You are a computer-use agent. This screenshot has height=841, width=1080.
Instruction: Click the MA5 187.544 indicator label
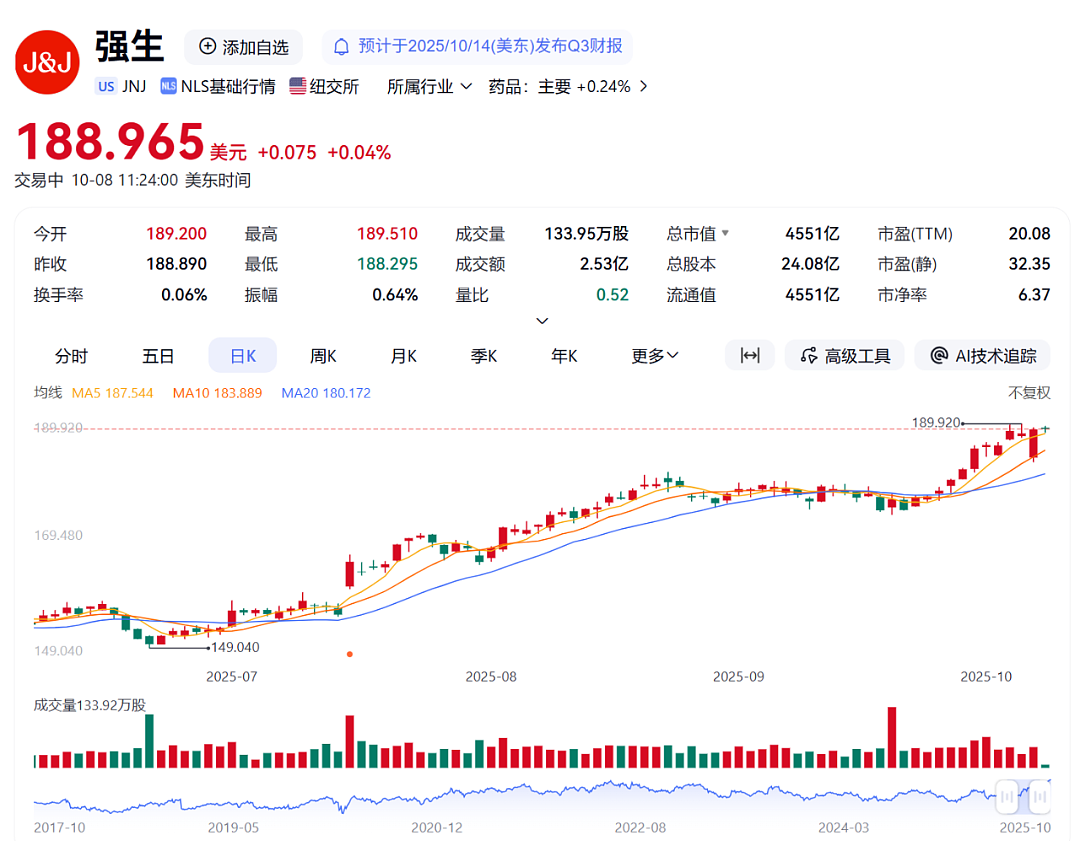click(112, 393)
